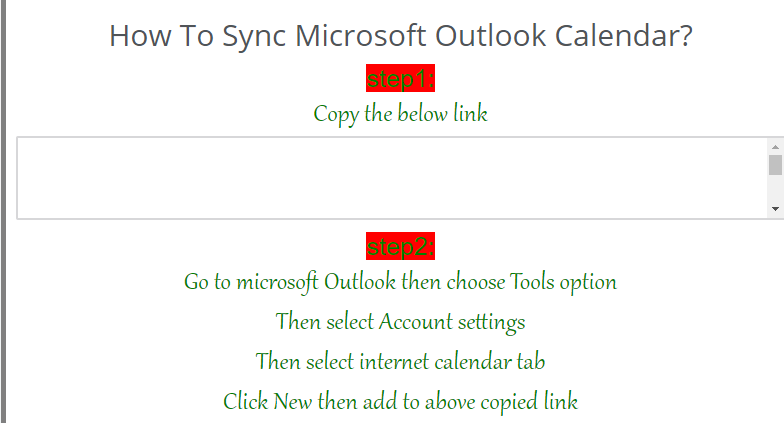Image resolution: width=784 pixels, height=423 pixels.
Task: Click the 'Then select Account settings' line
Action: [x=400, y=322]
